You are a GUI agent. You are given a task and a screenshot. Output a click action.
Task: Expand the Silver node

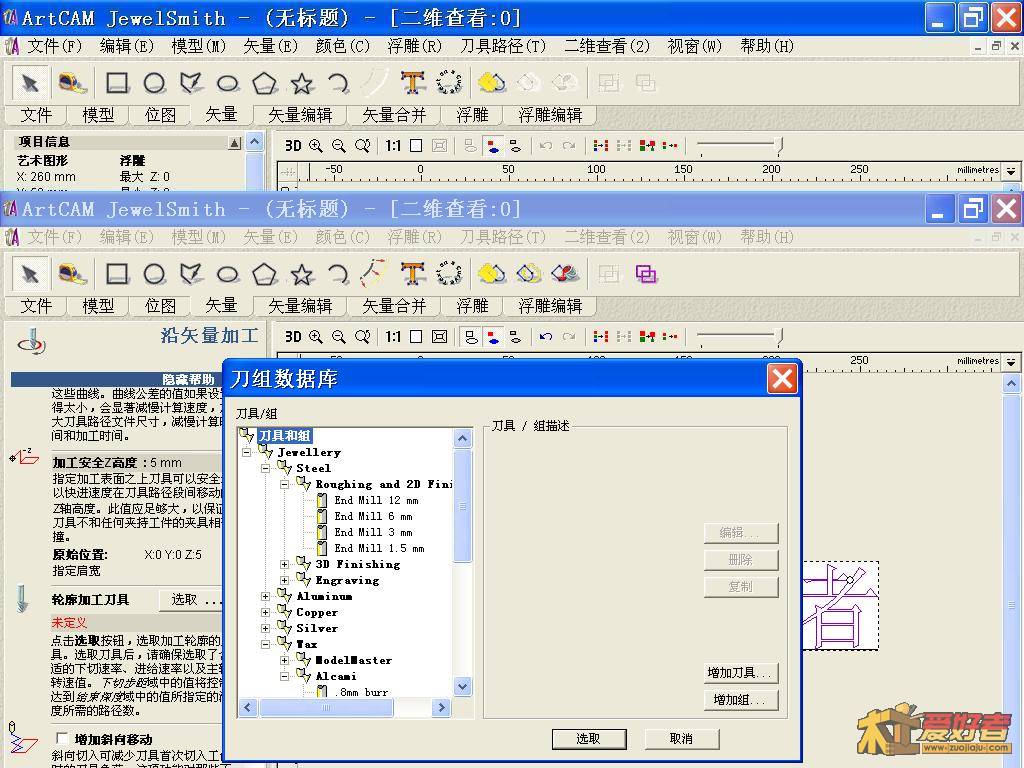click(x=265, y=628)
